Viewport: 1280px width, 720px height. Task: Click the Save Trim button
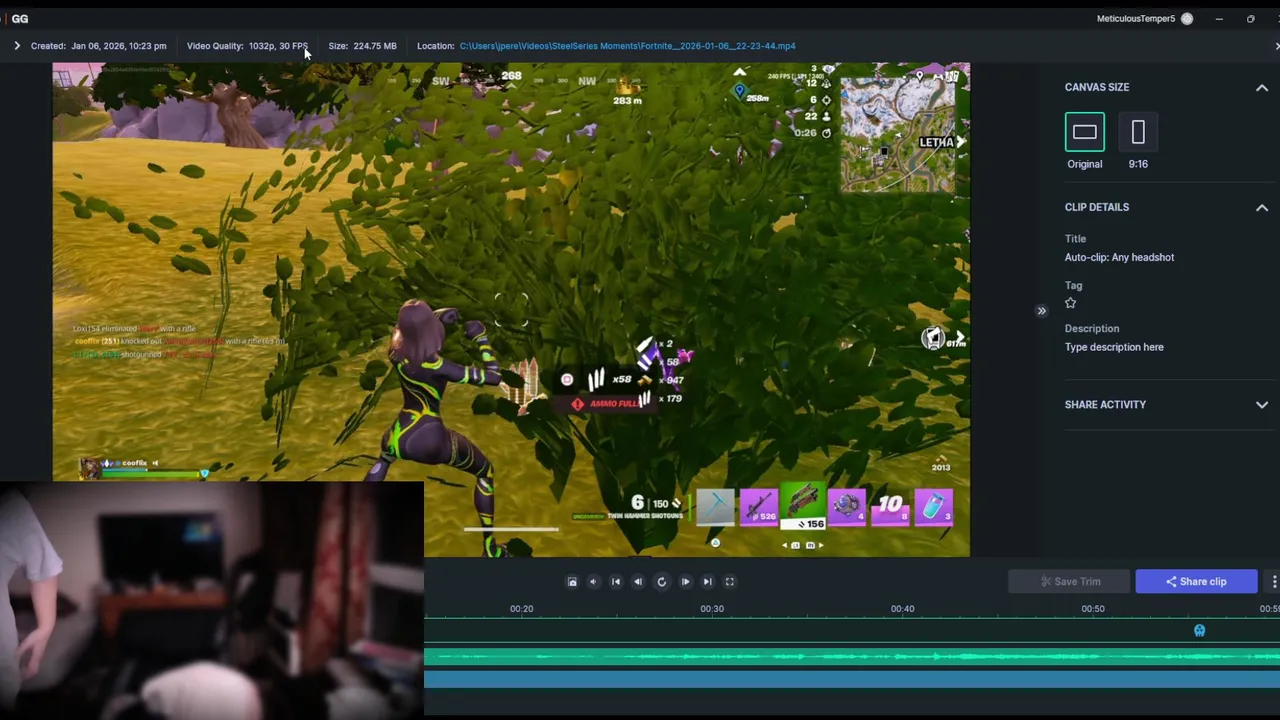click(1069, 581)
